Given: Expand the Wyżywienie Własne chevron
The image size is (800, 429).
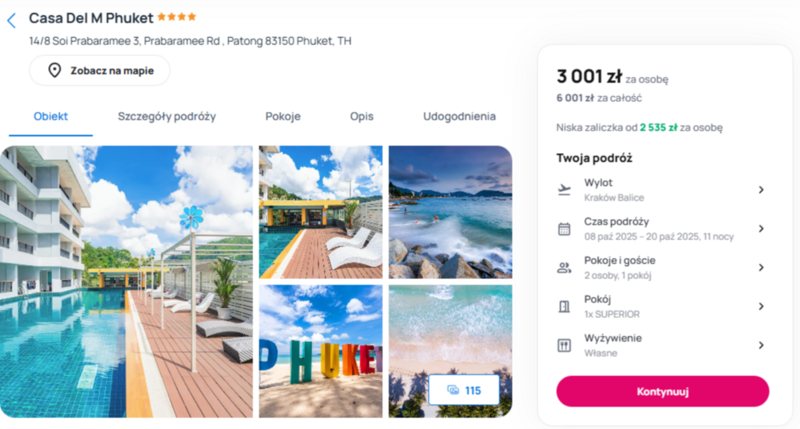Looking at the screenshot, I should [761, 345].
